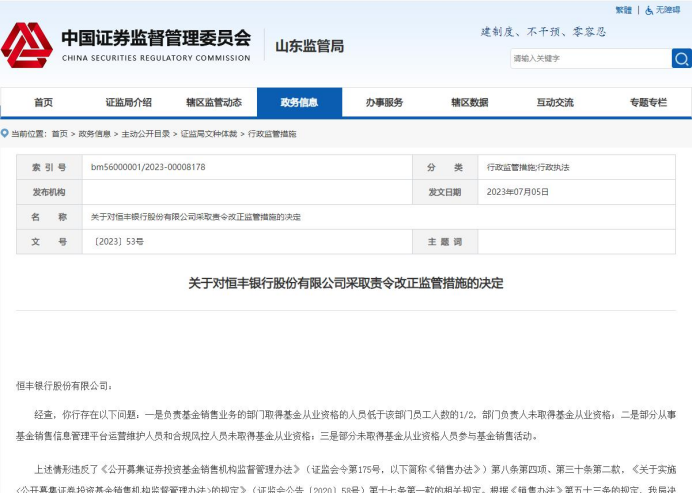Click the CSRC red logo emblem
693x493 pixels.
pyautogui.click(x=27, y=44)
